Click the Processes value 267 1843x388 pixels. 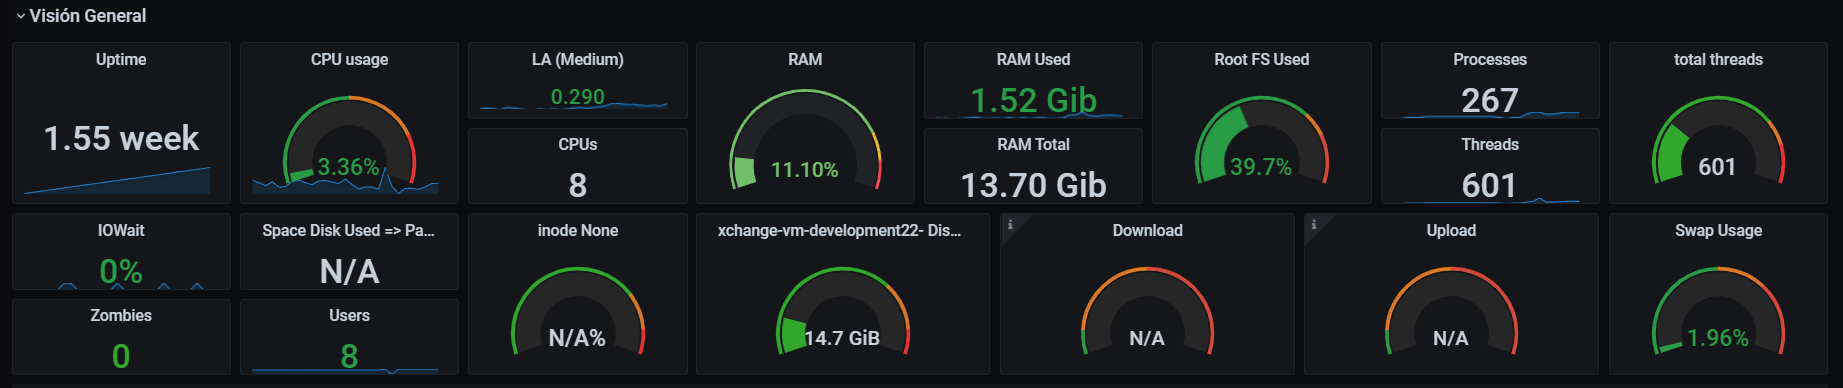click(x=1490, y=100)
